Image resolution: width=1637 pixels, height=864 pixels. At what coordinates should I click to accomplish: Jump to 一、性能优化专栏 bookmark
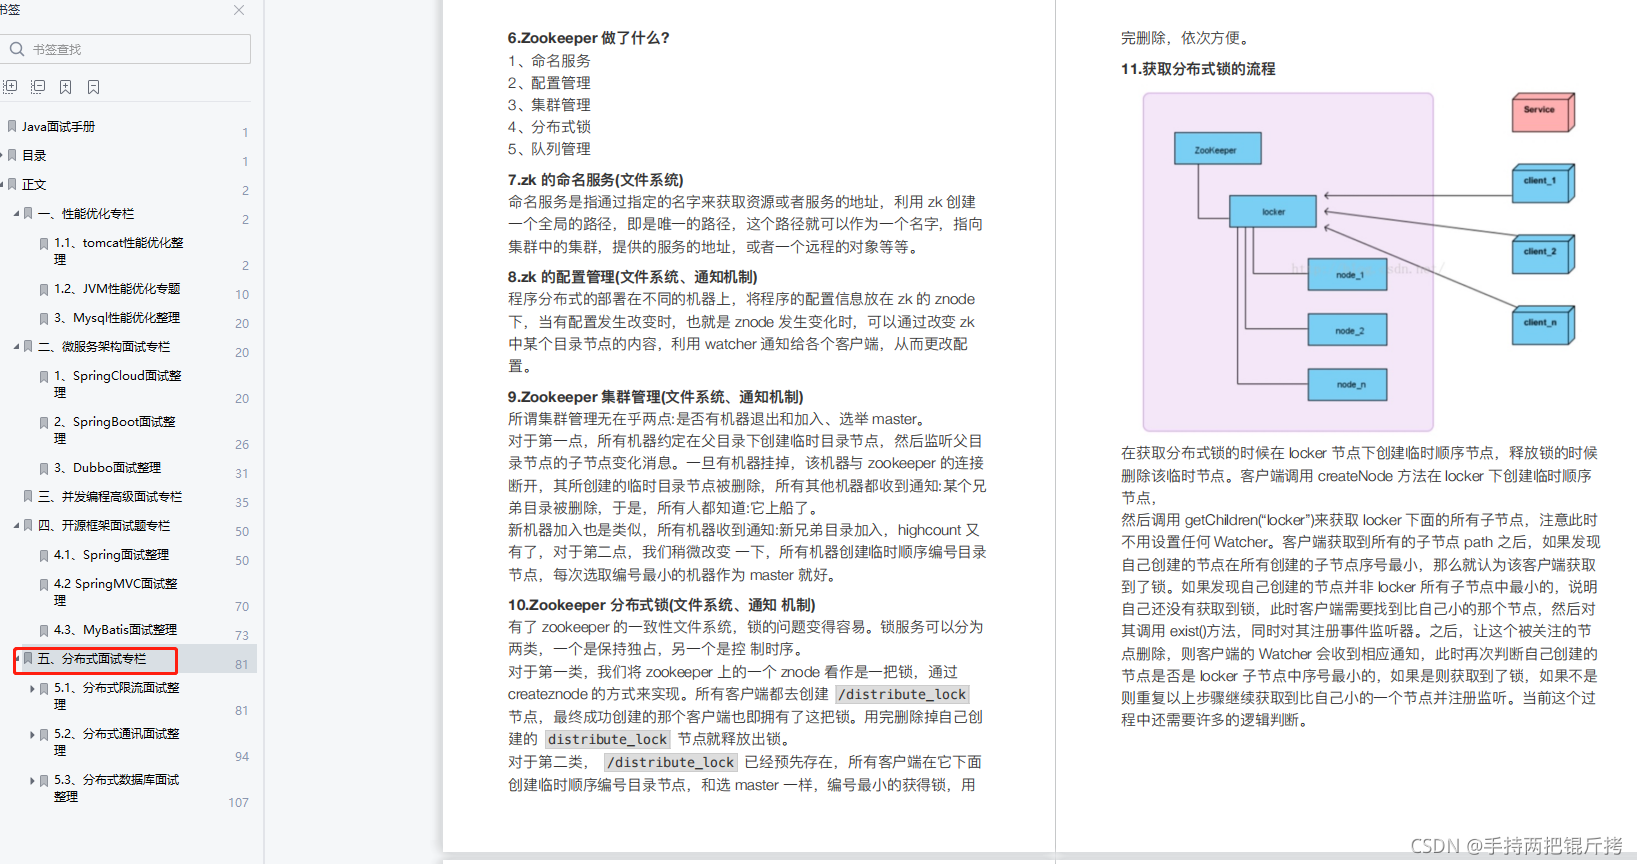(86, 213)
